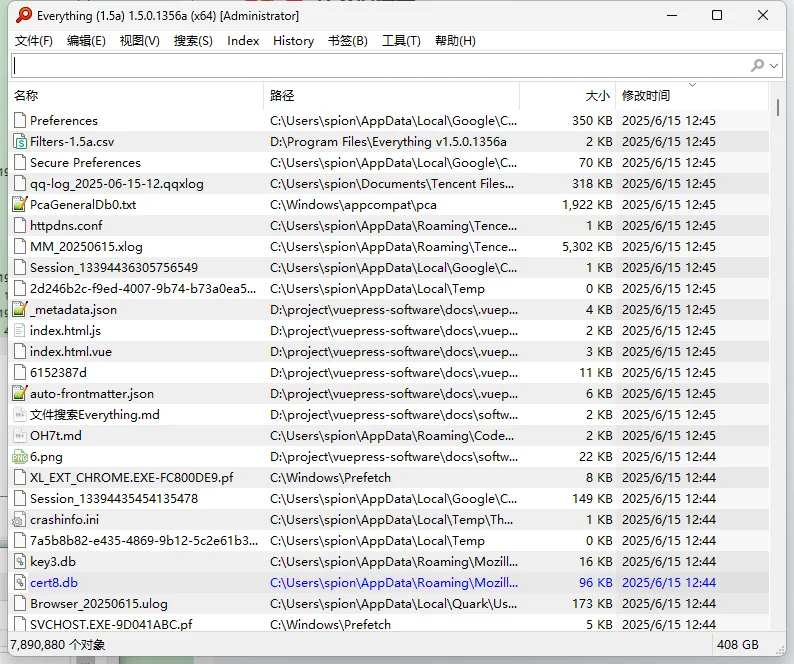The image size is (794, 664).
Task: Select the file name XL_EXT_CHROME.EXE-FC800DE9.pf
Action: (132, 478)
